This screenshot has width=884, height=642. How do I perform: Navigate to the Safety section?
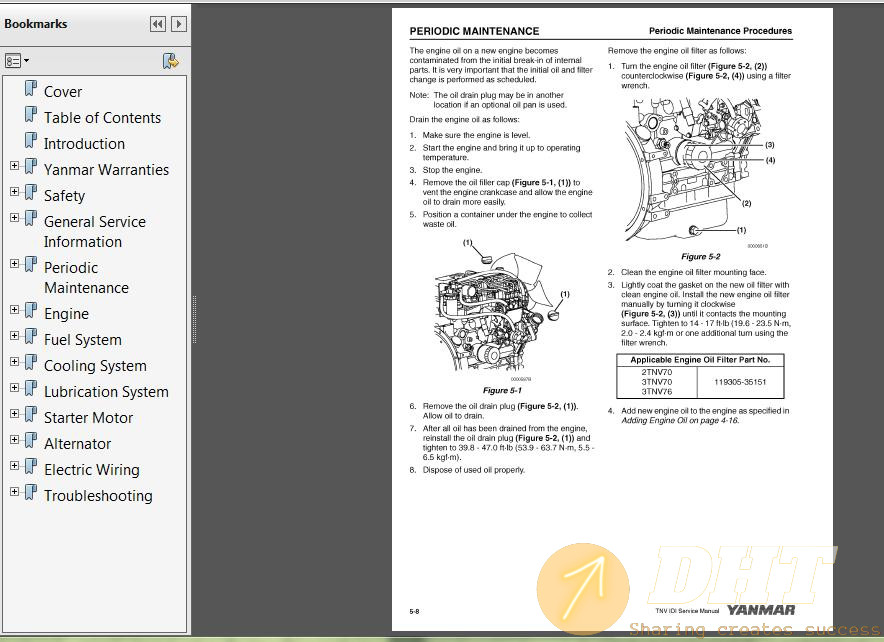(x=64, y=196)
